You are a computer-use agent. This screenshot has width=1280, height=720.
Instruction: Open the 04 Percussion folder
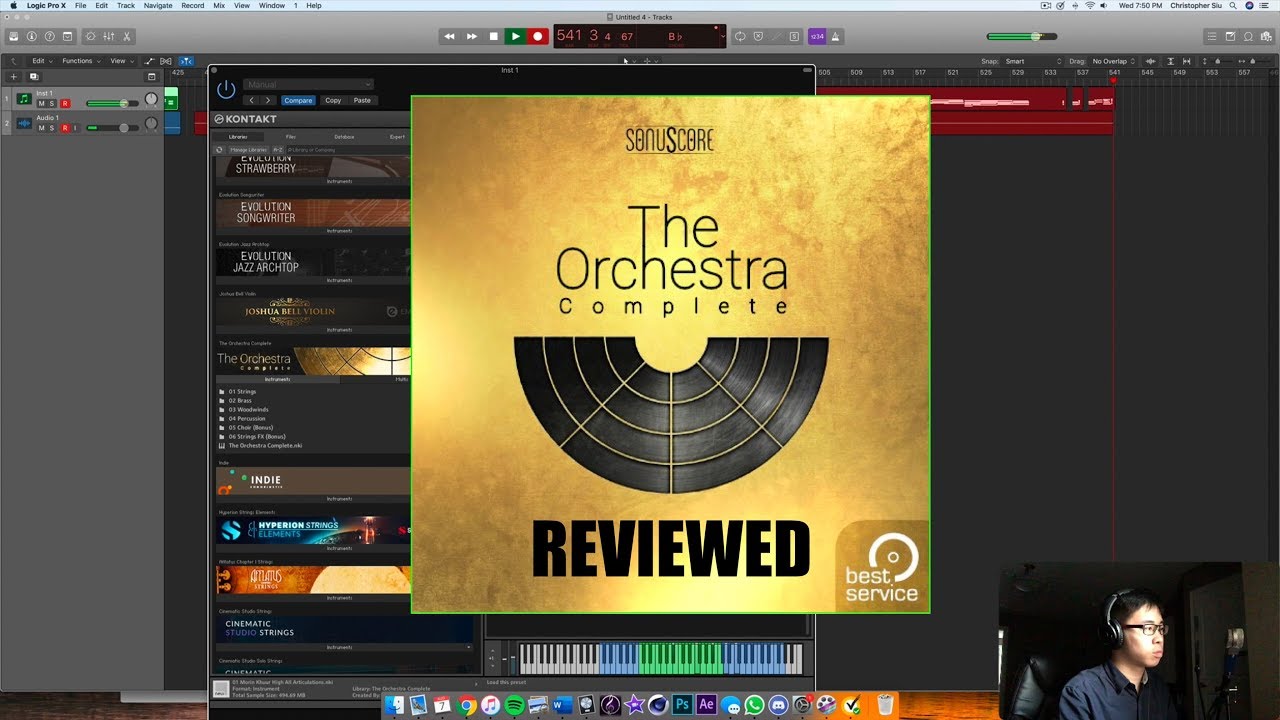(x=247, y=419)
